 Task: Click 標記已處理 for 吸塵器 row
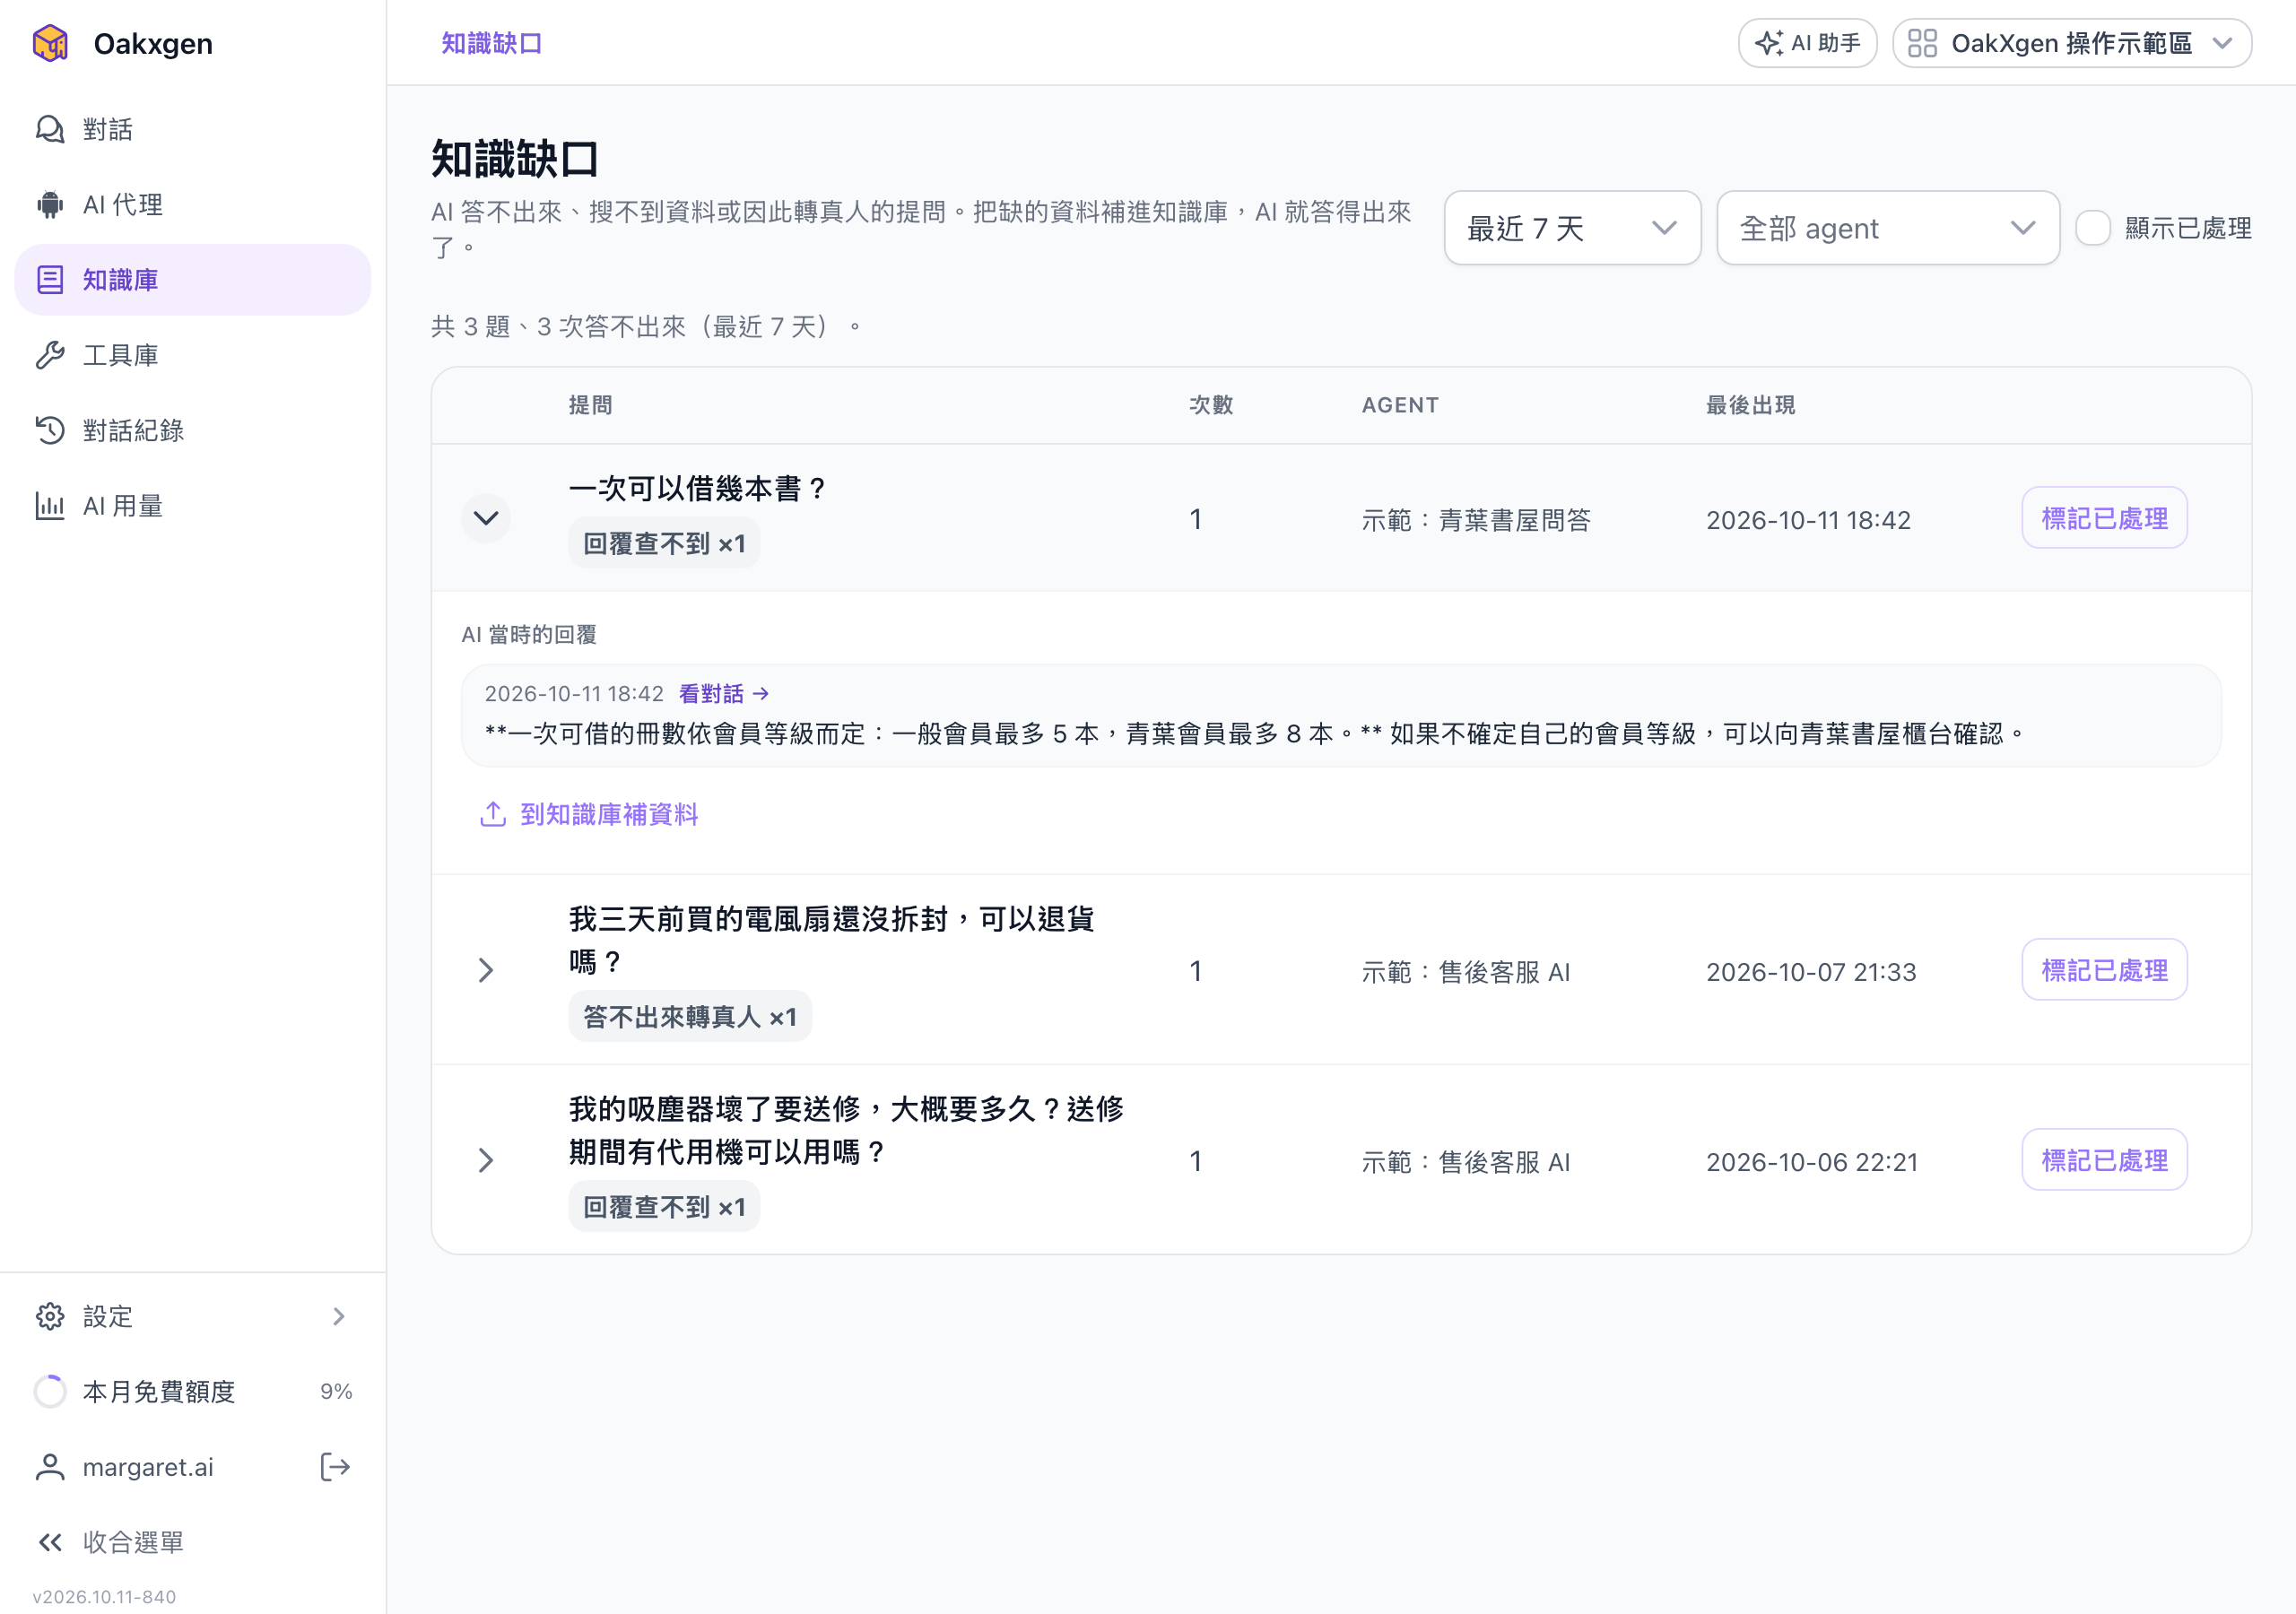click(x=2104, y=1160)
